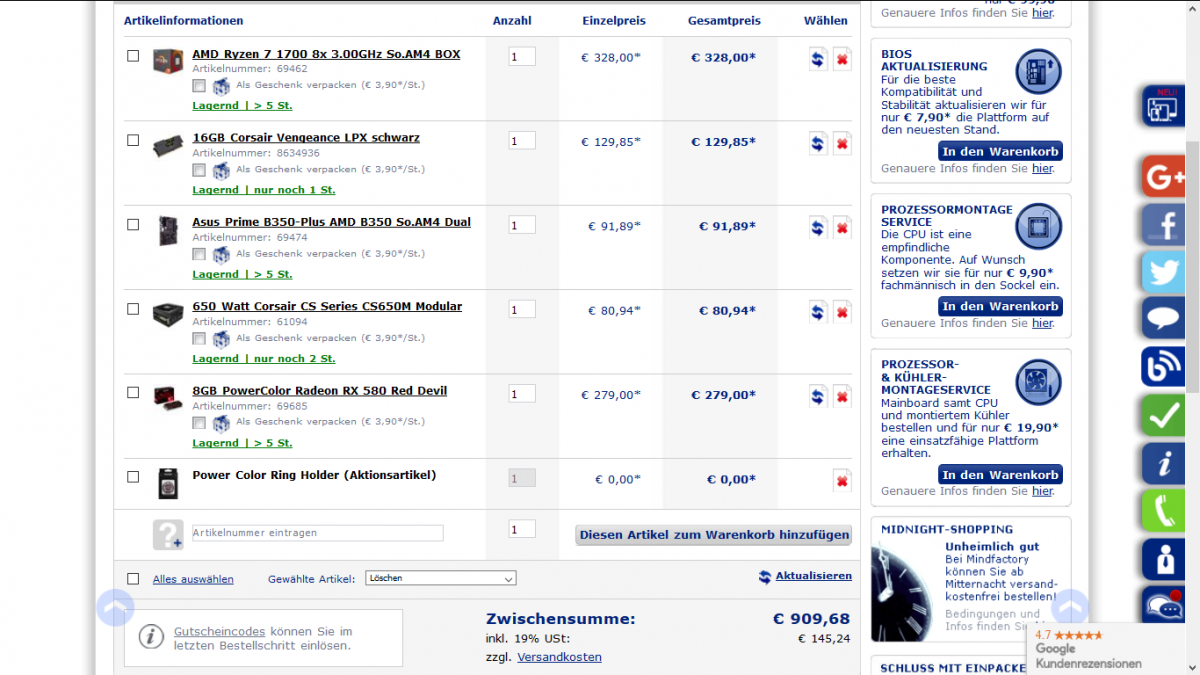
Task: Open the Facebook icon in sidebar
Action: [x=1164, y=224]
